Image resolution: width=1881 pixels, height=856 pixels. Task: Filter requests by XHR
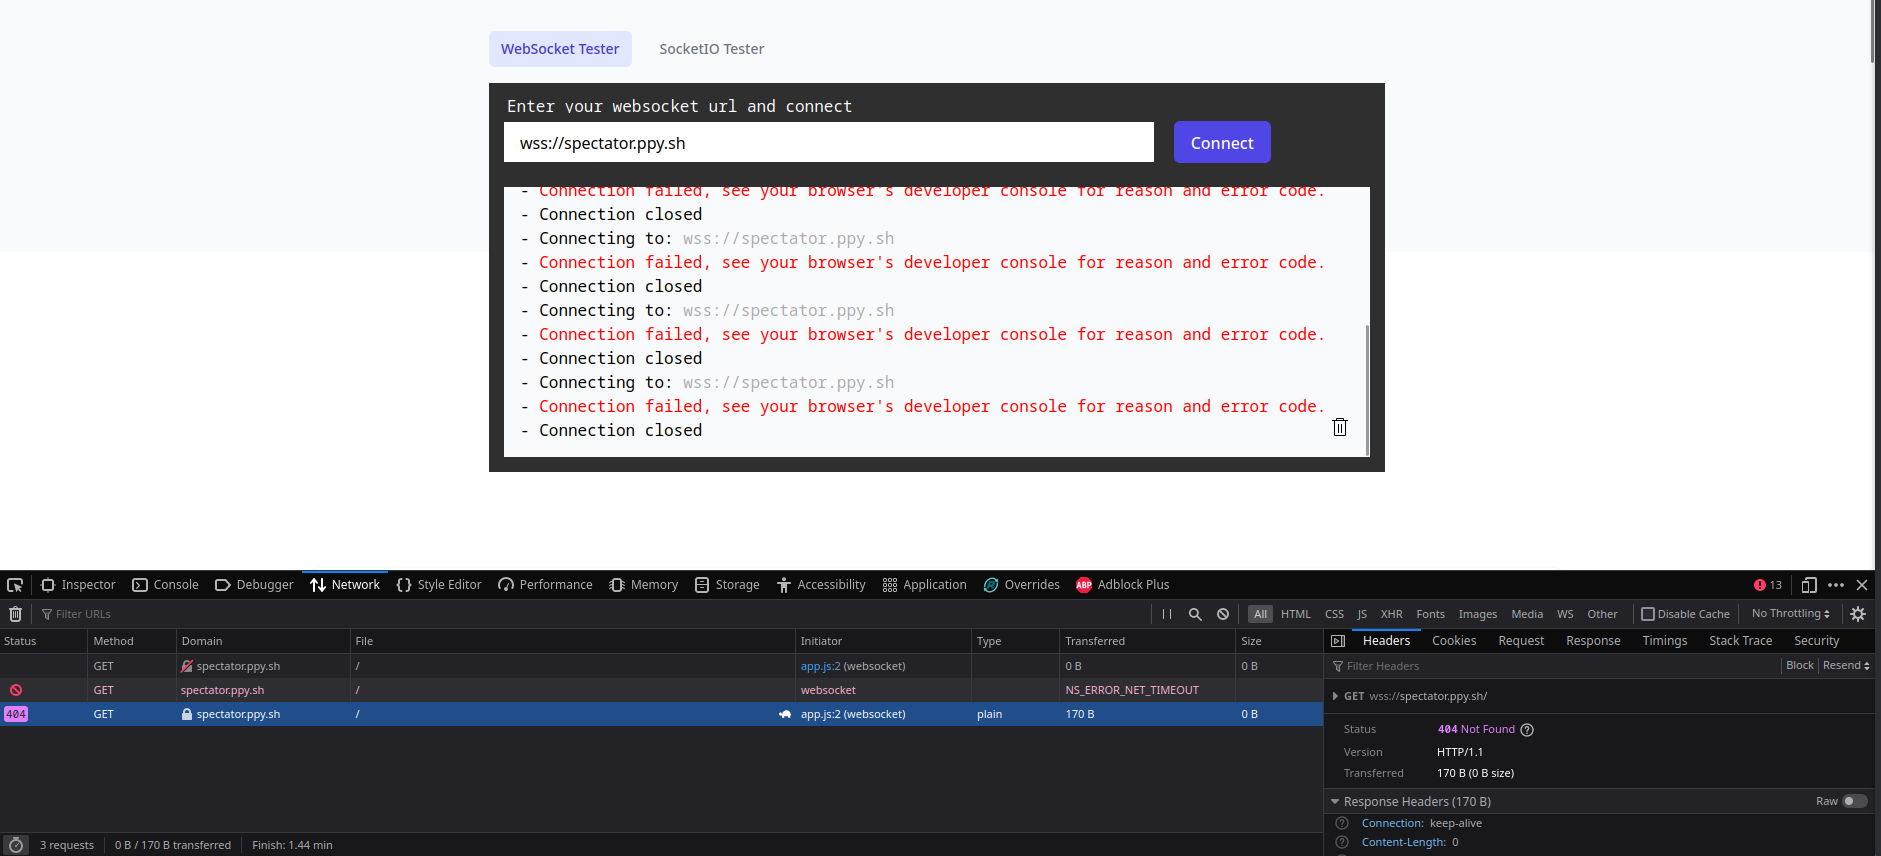point(1391,614)
